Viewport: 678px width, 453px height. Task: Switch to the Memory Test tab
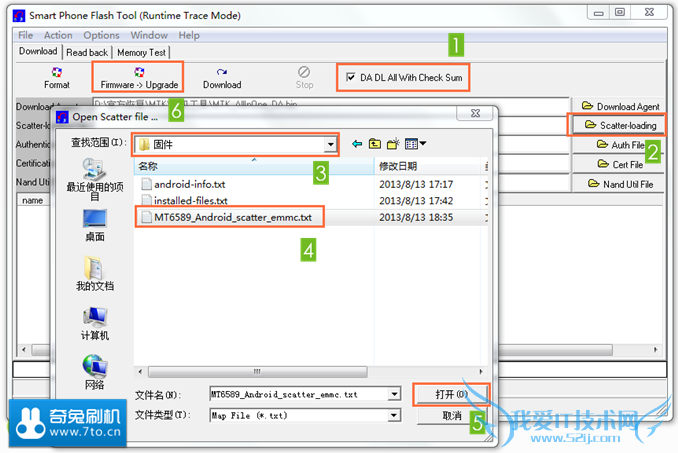tap(141, 52)
